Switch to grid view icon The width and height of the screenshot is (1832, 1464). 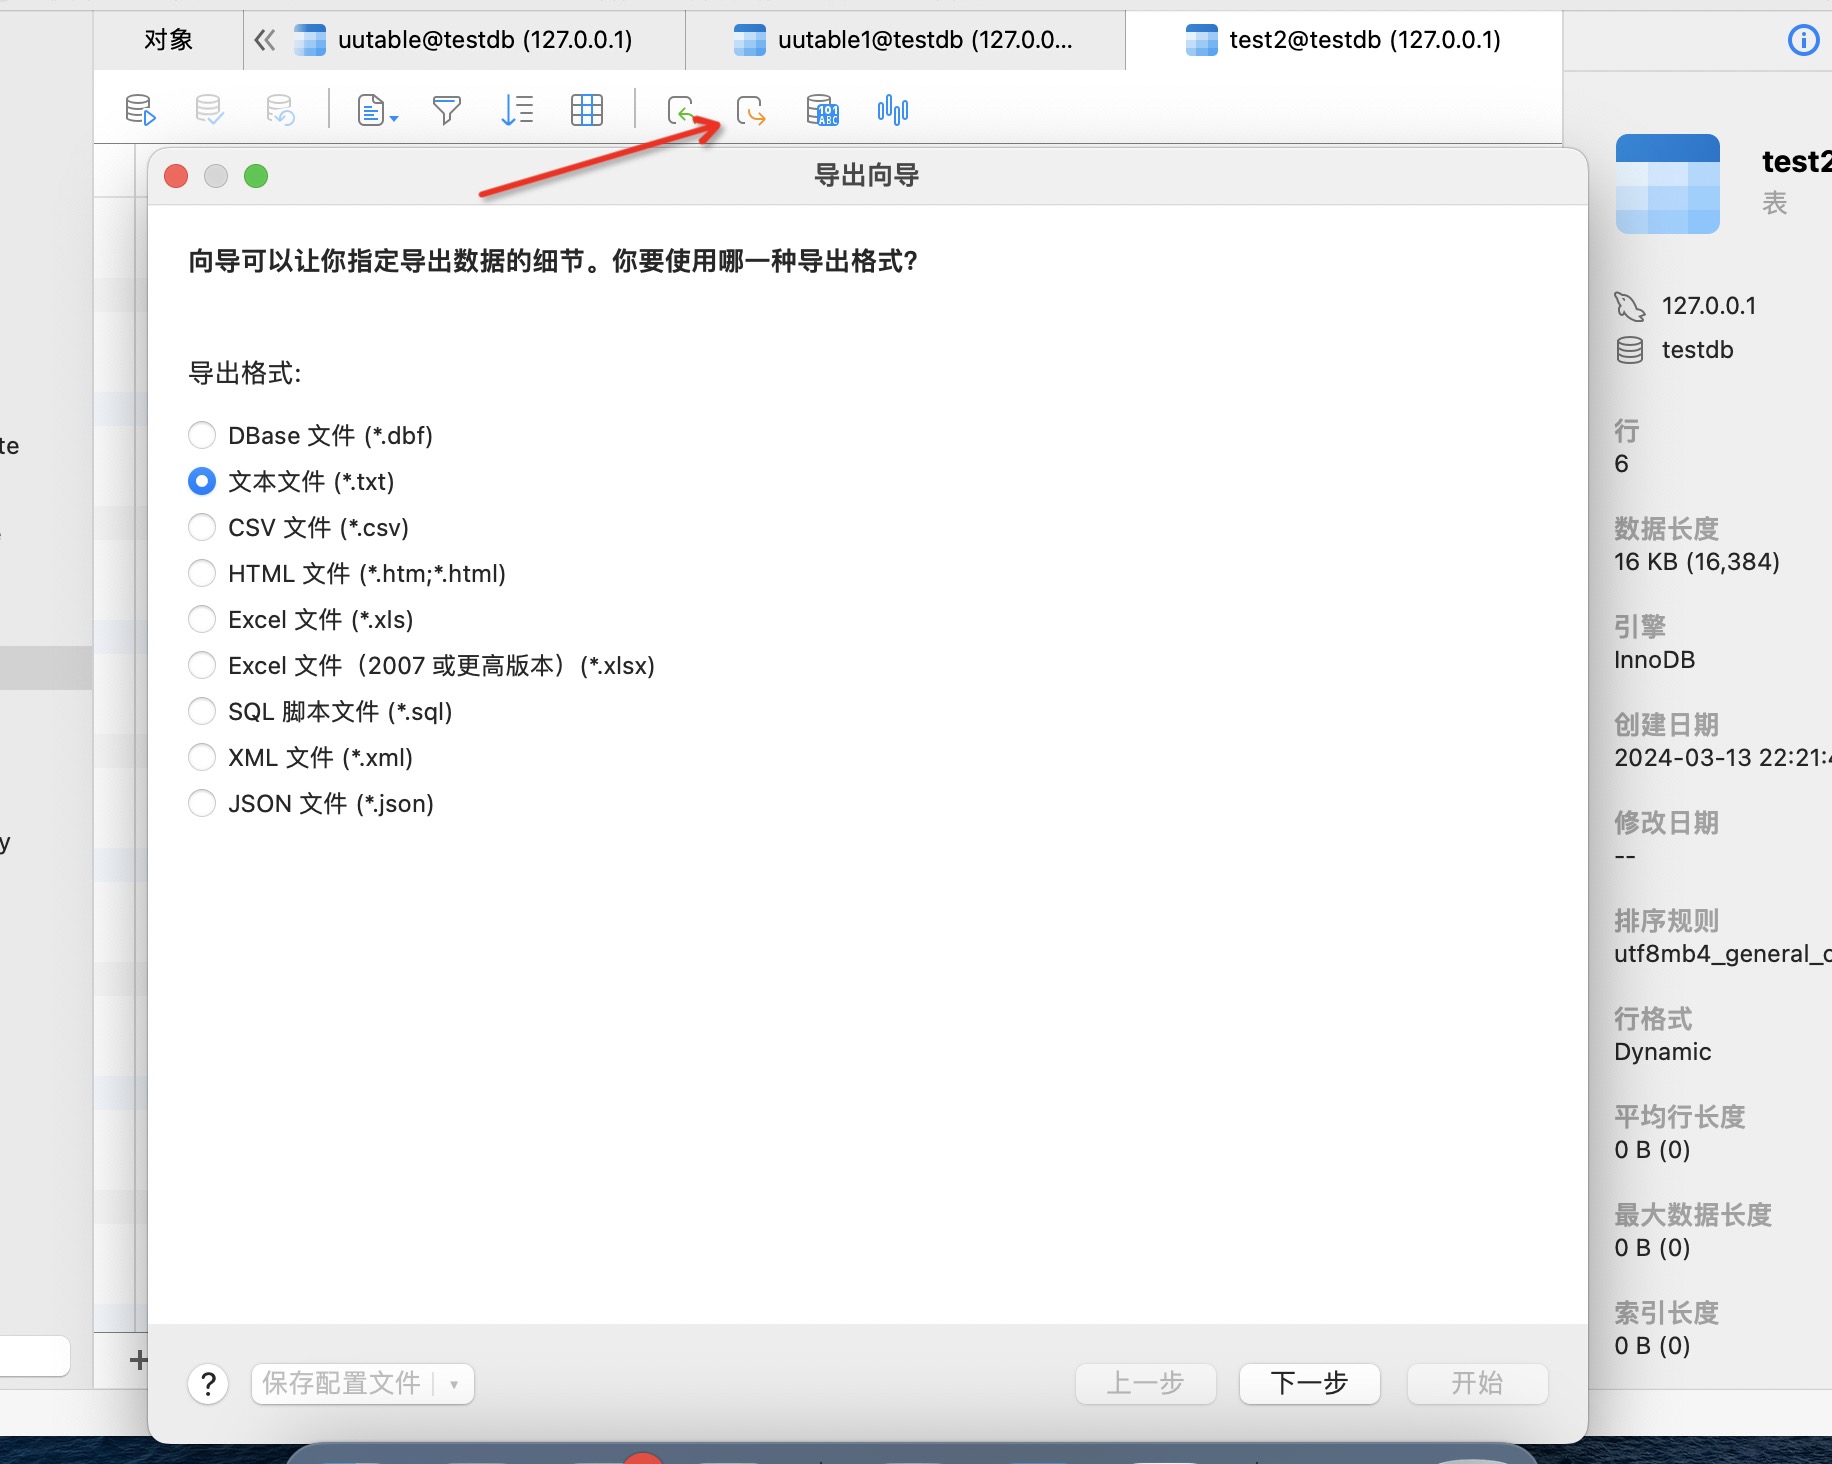(x=587, y=110)
